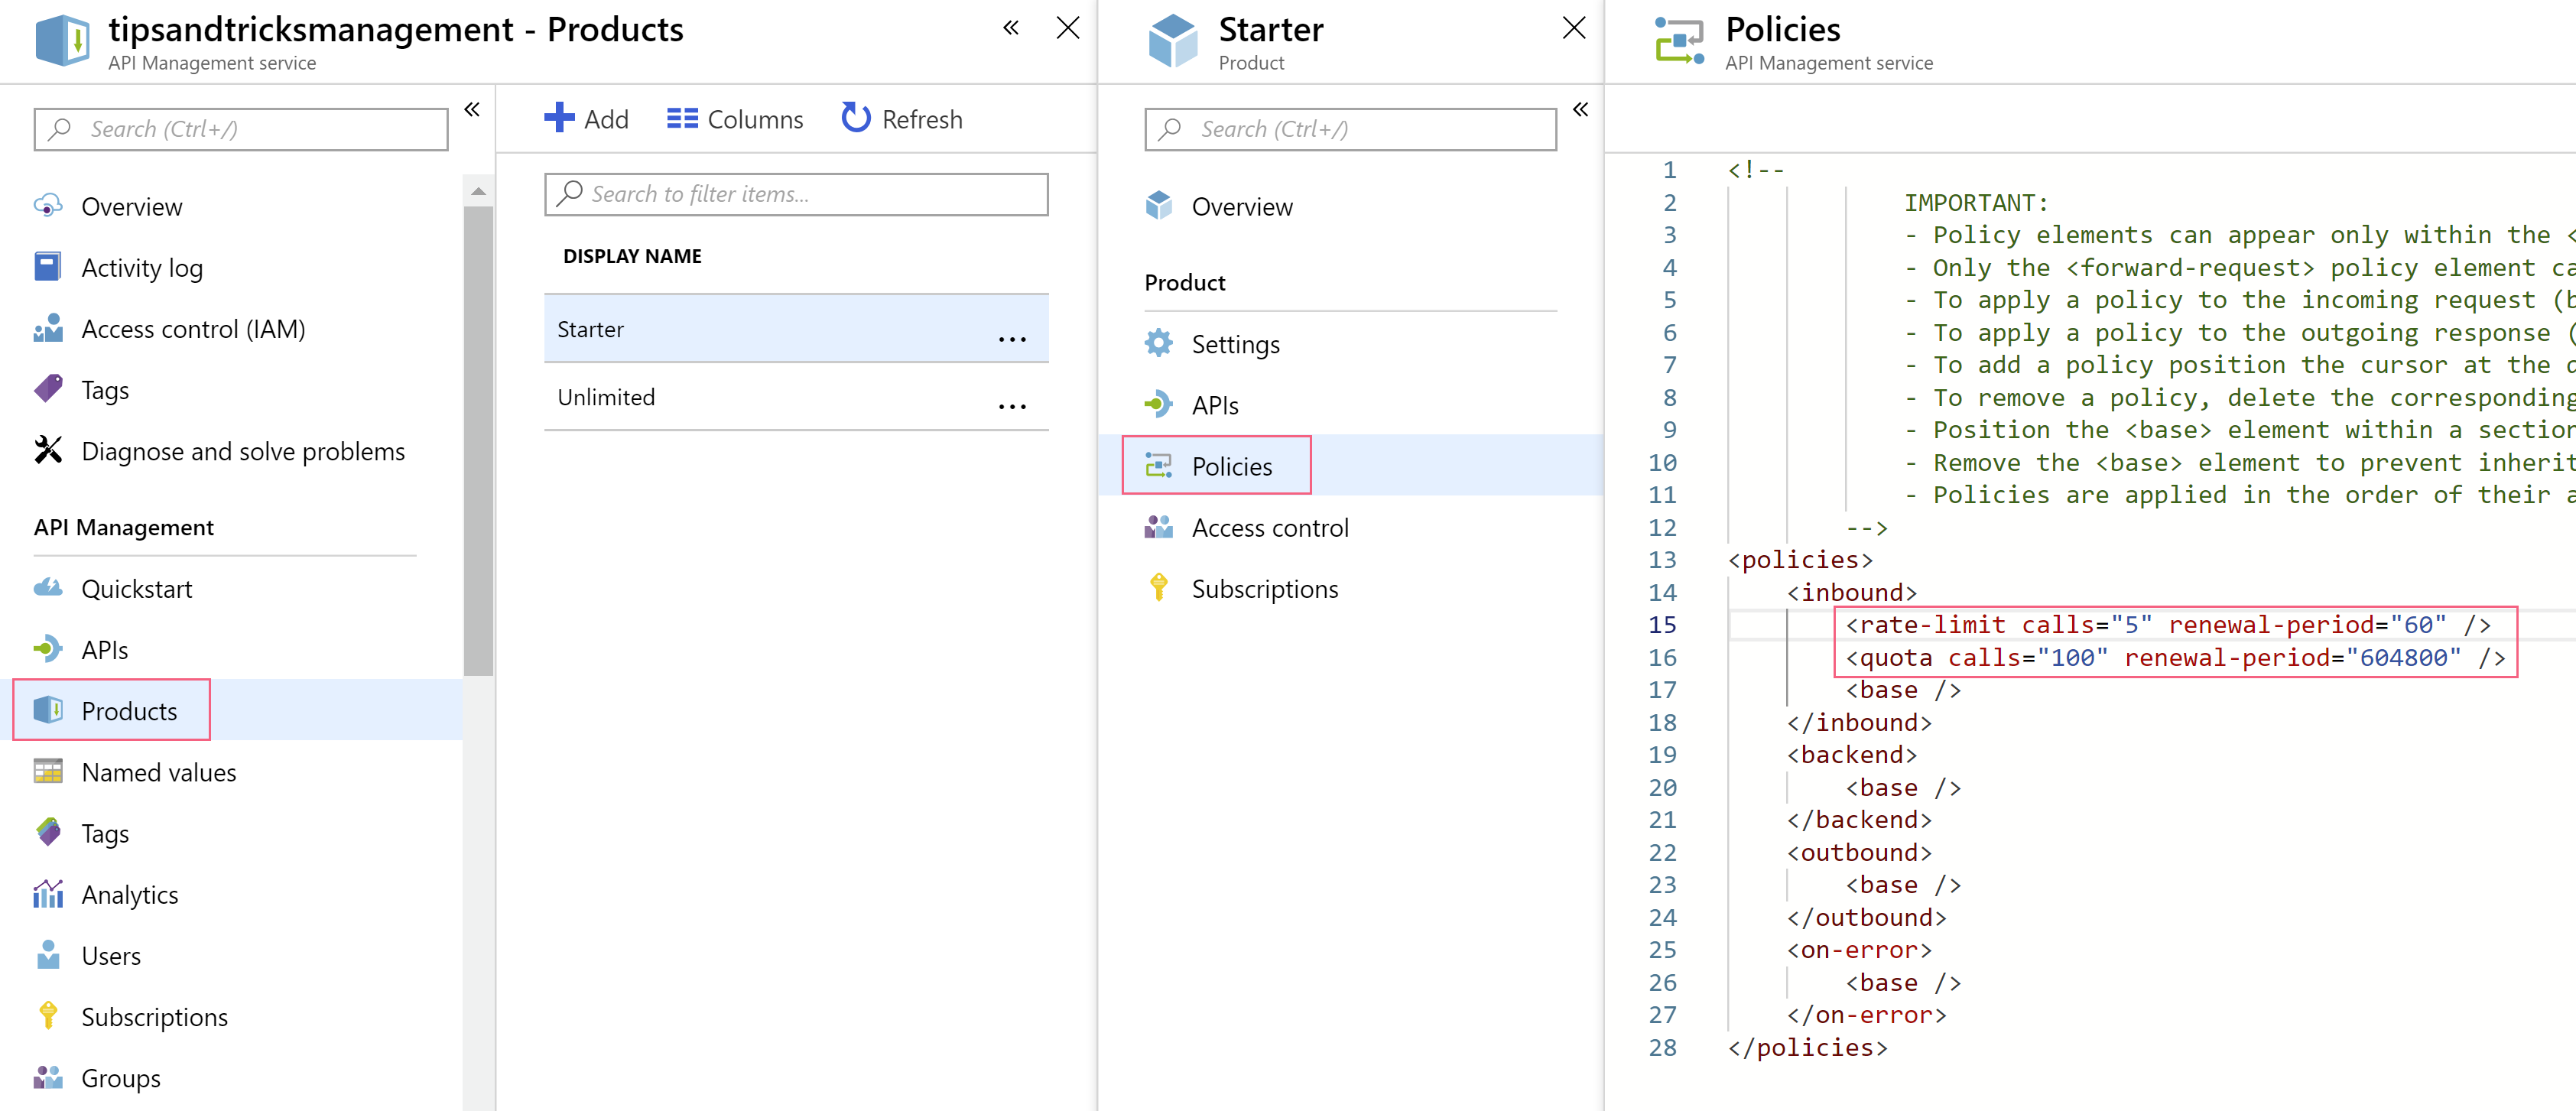Collapse the tipsandtricksmanagement blade with the header chevrons
2576x1111 pixels.
point(1011,28)
